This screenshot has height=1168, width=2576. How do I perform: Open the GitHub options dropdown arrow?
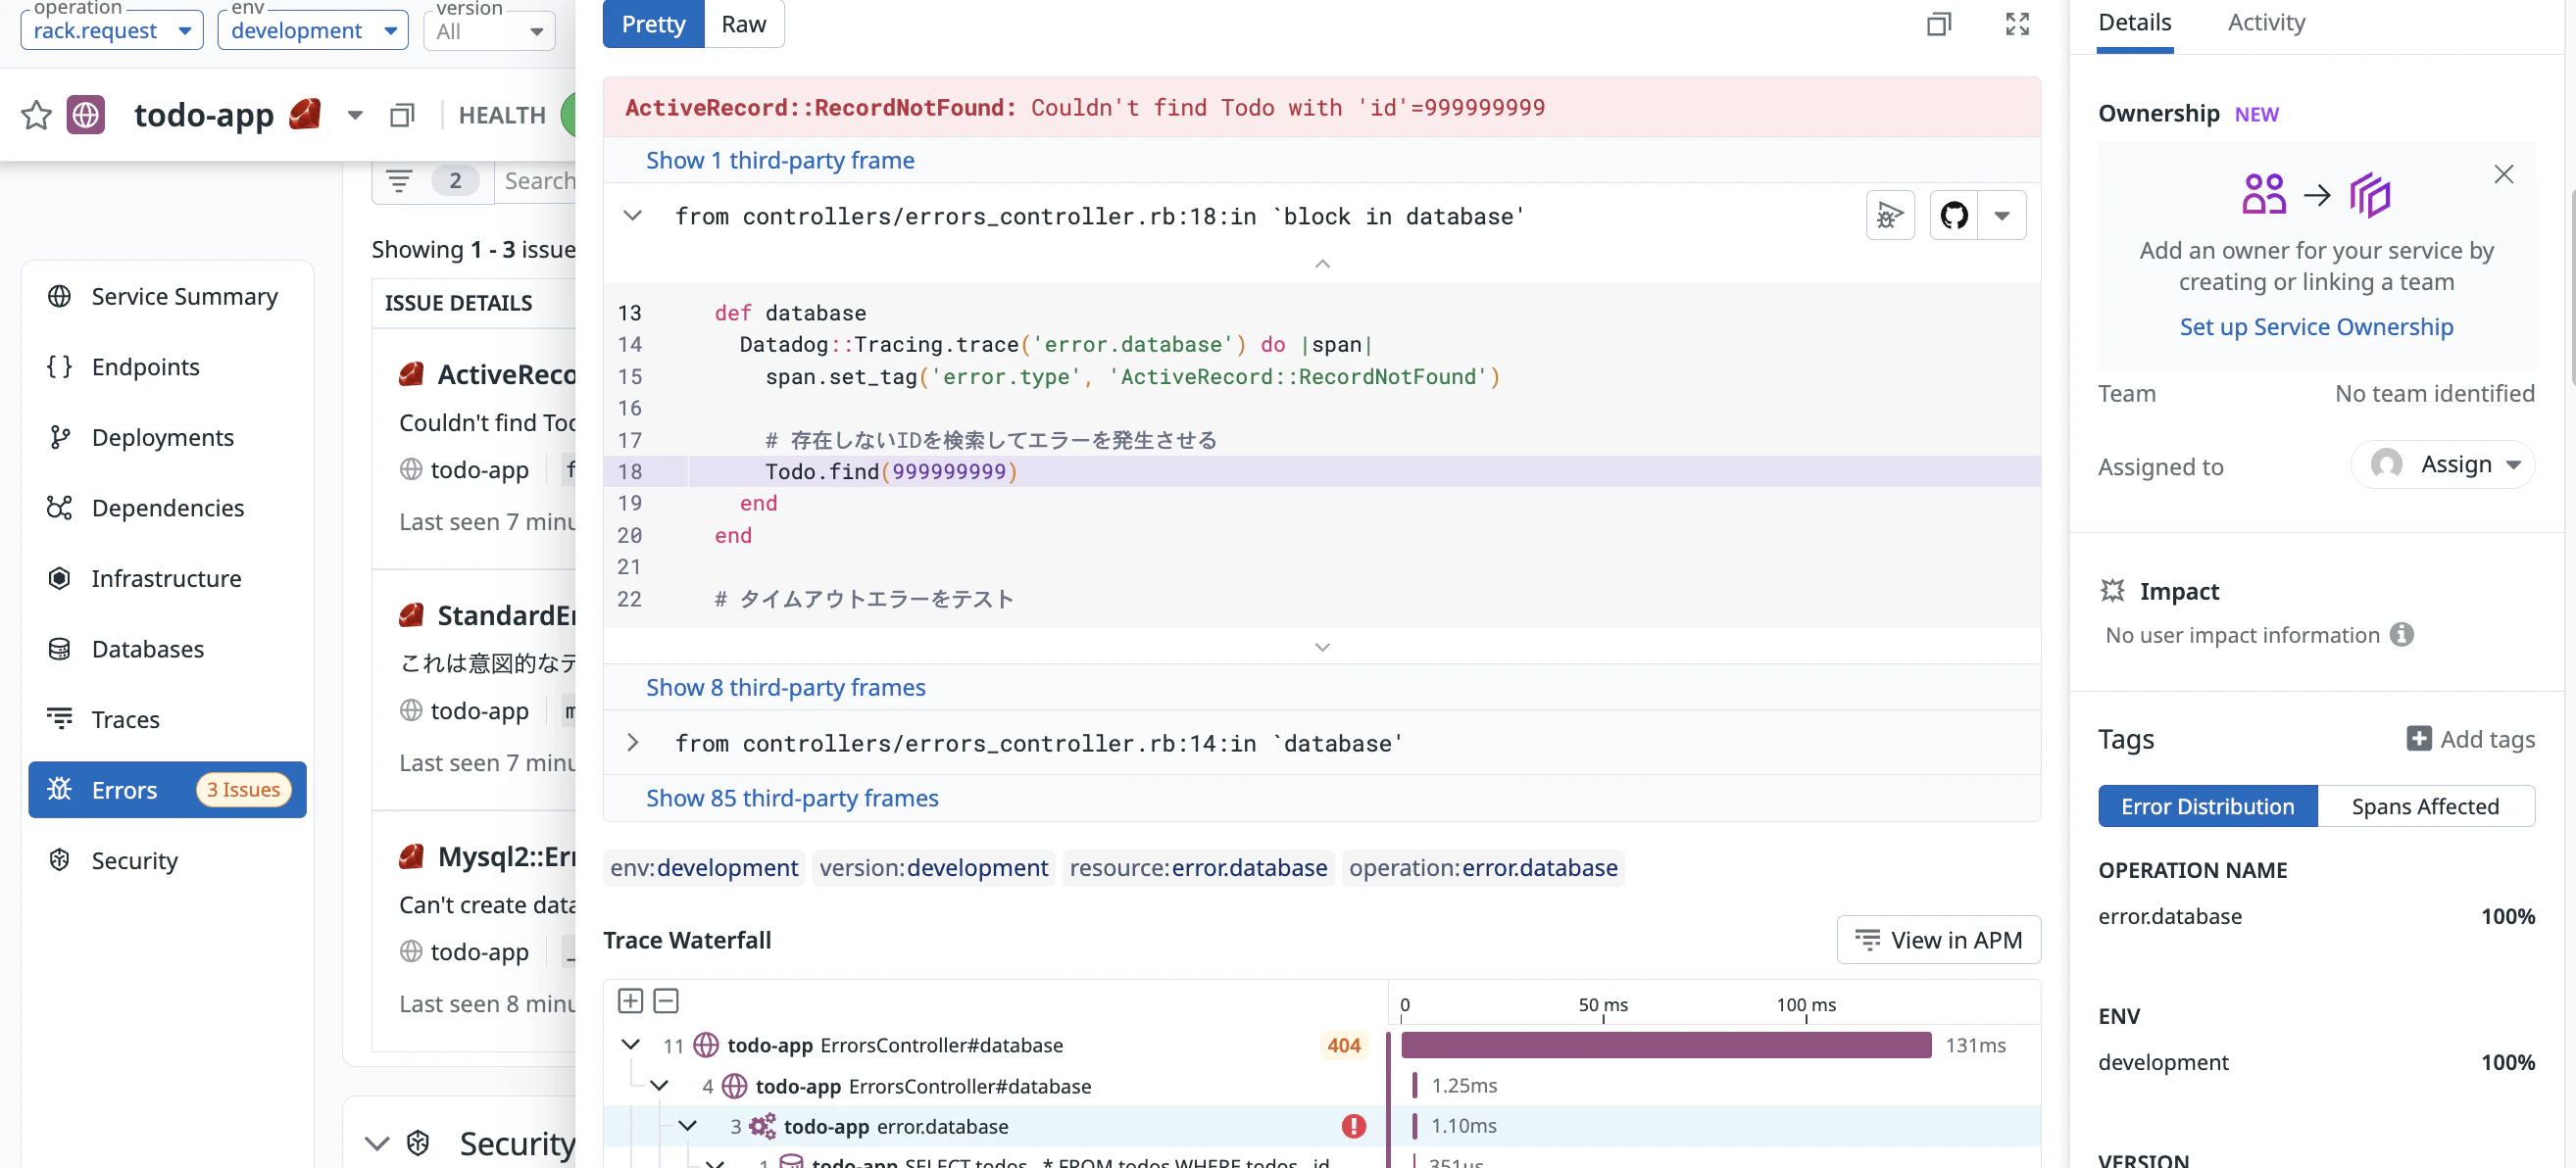pos(2002,215)
